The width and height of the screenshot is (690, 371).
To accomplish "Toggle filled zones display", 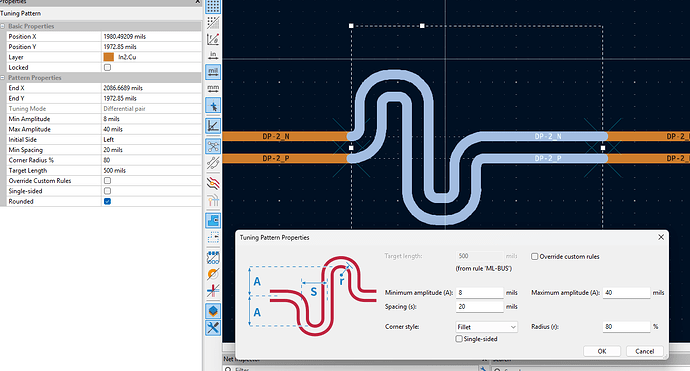I will point(213,220).
